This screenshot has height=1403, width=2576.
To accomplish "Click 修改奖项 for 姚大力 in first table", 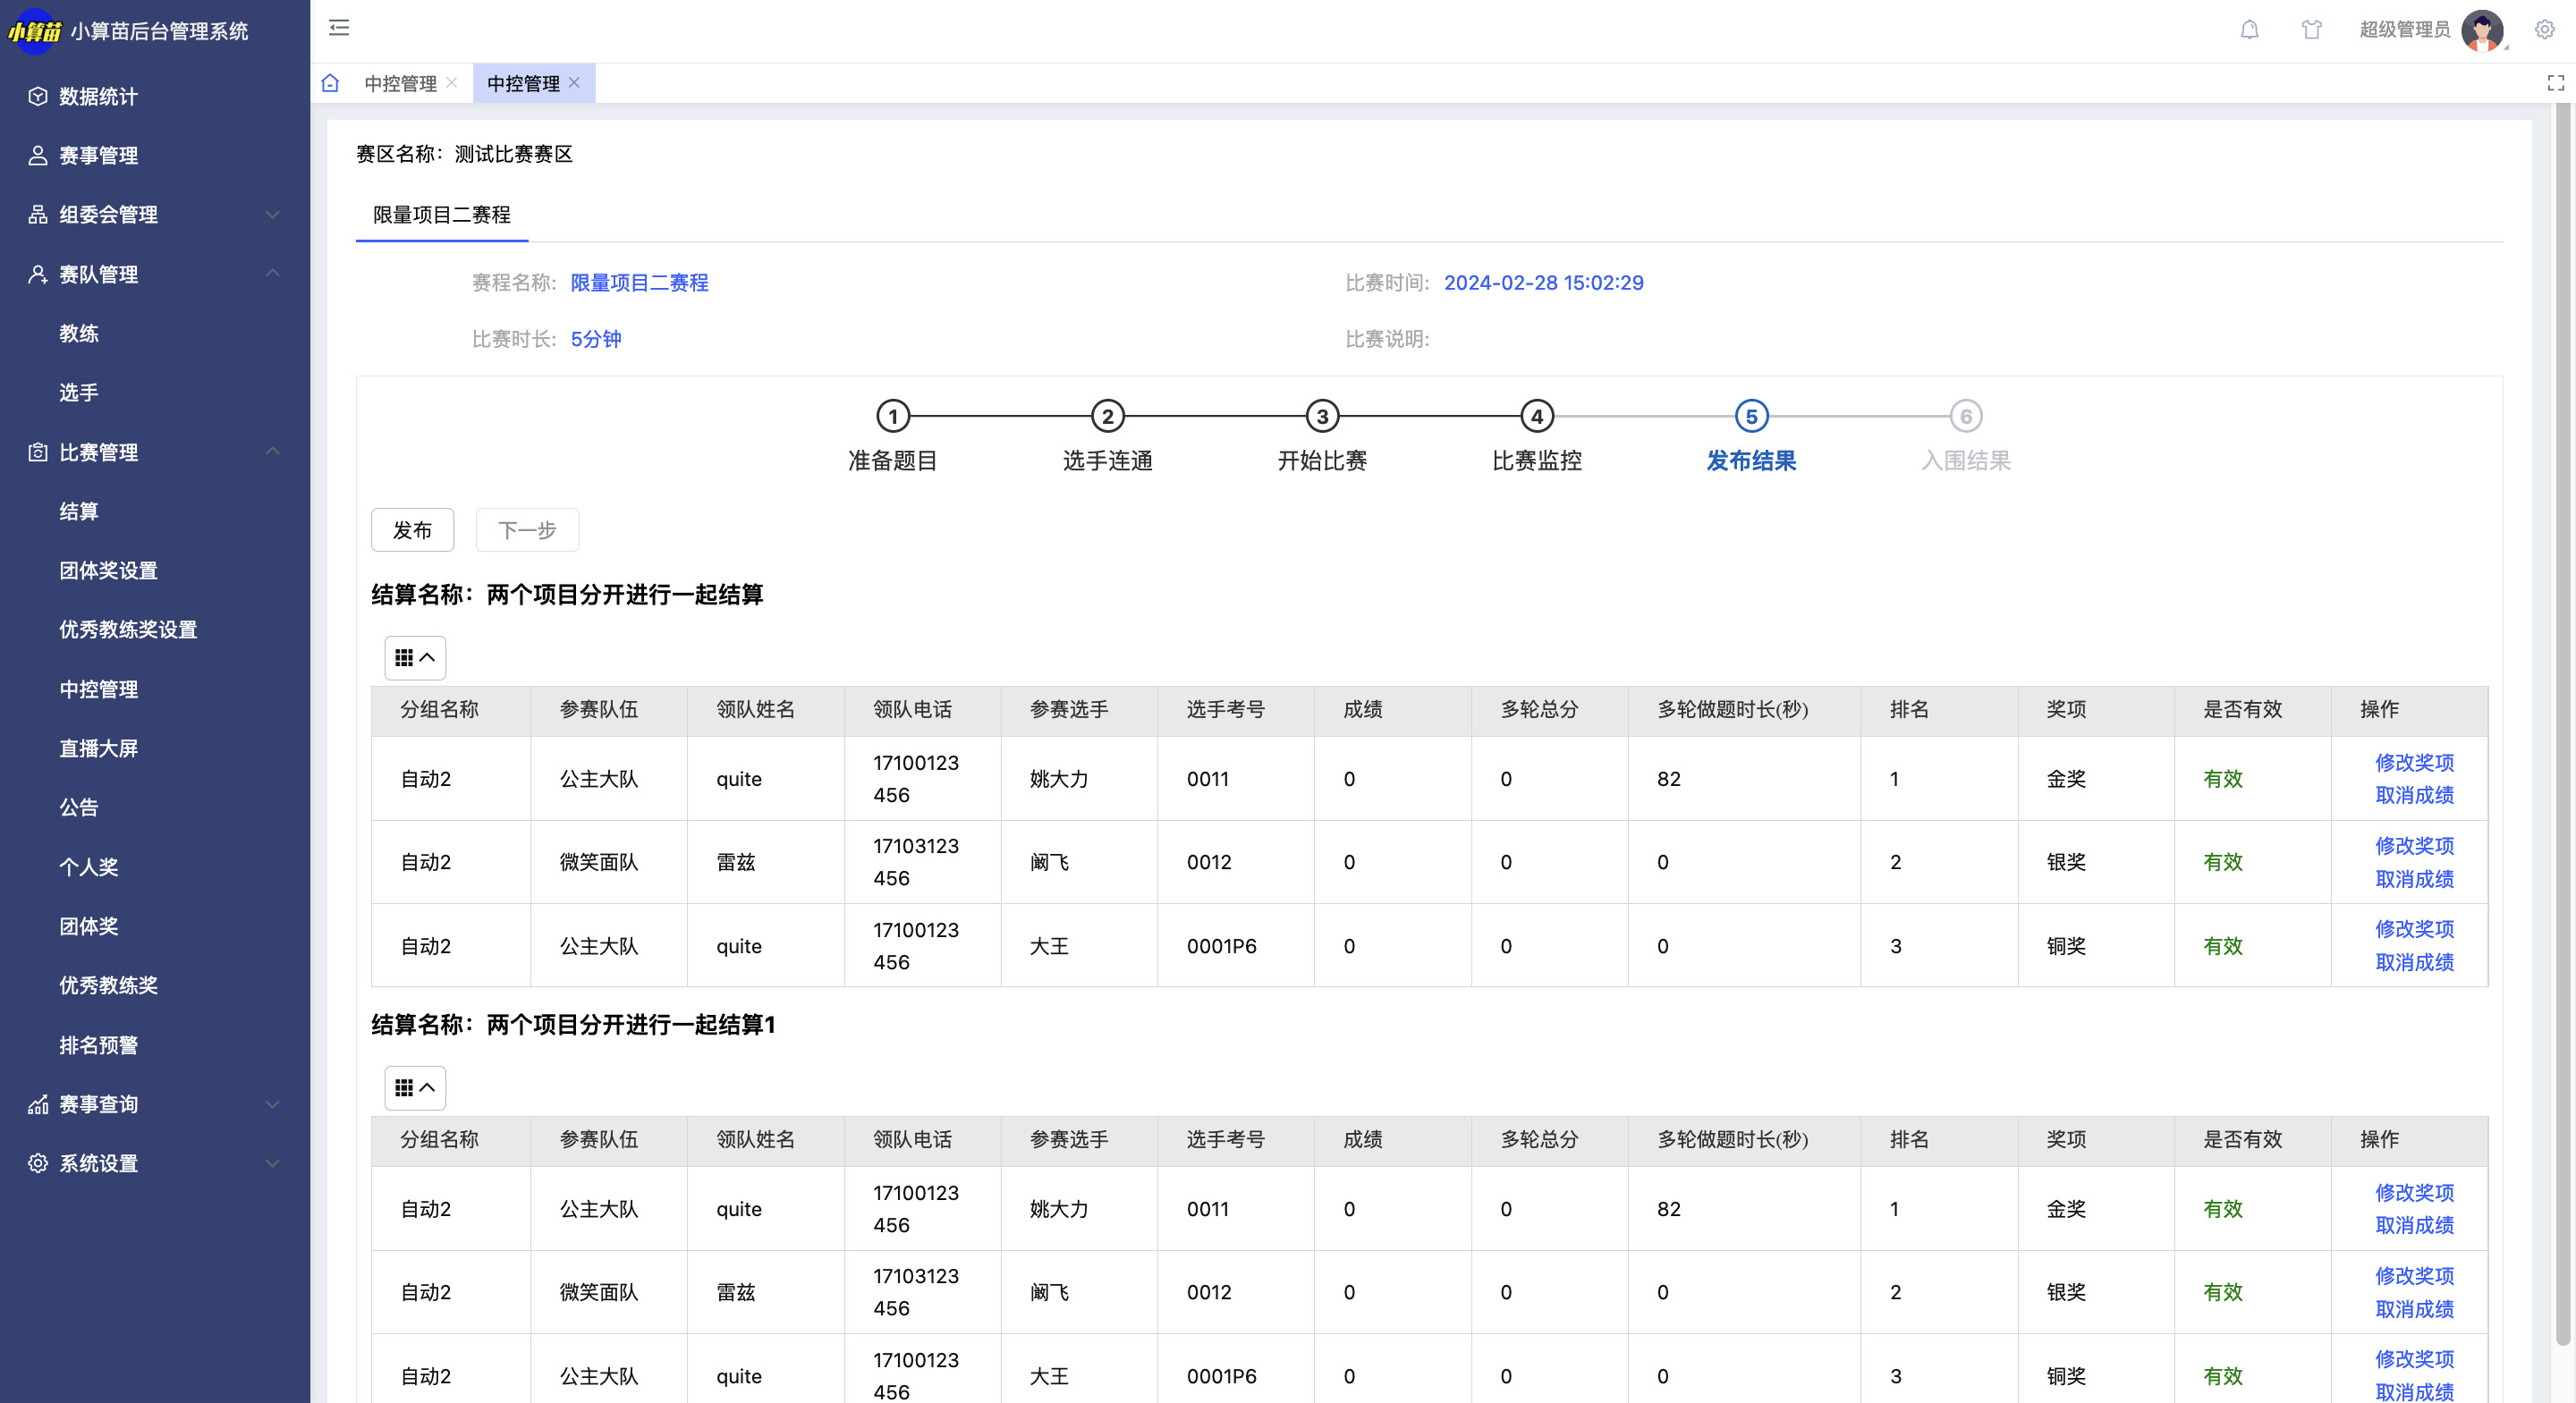I will (2414, 763).
